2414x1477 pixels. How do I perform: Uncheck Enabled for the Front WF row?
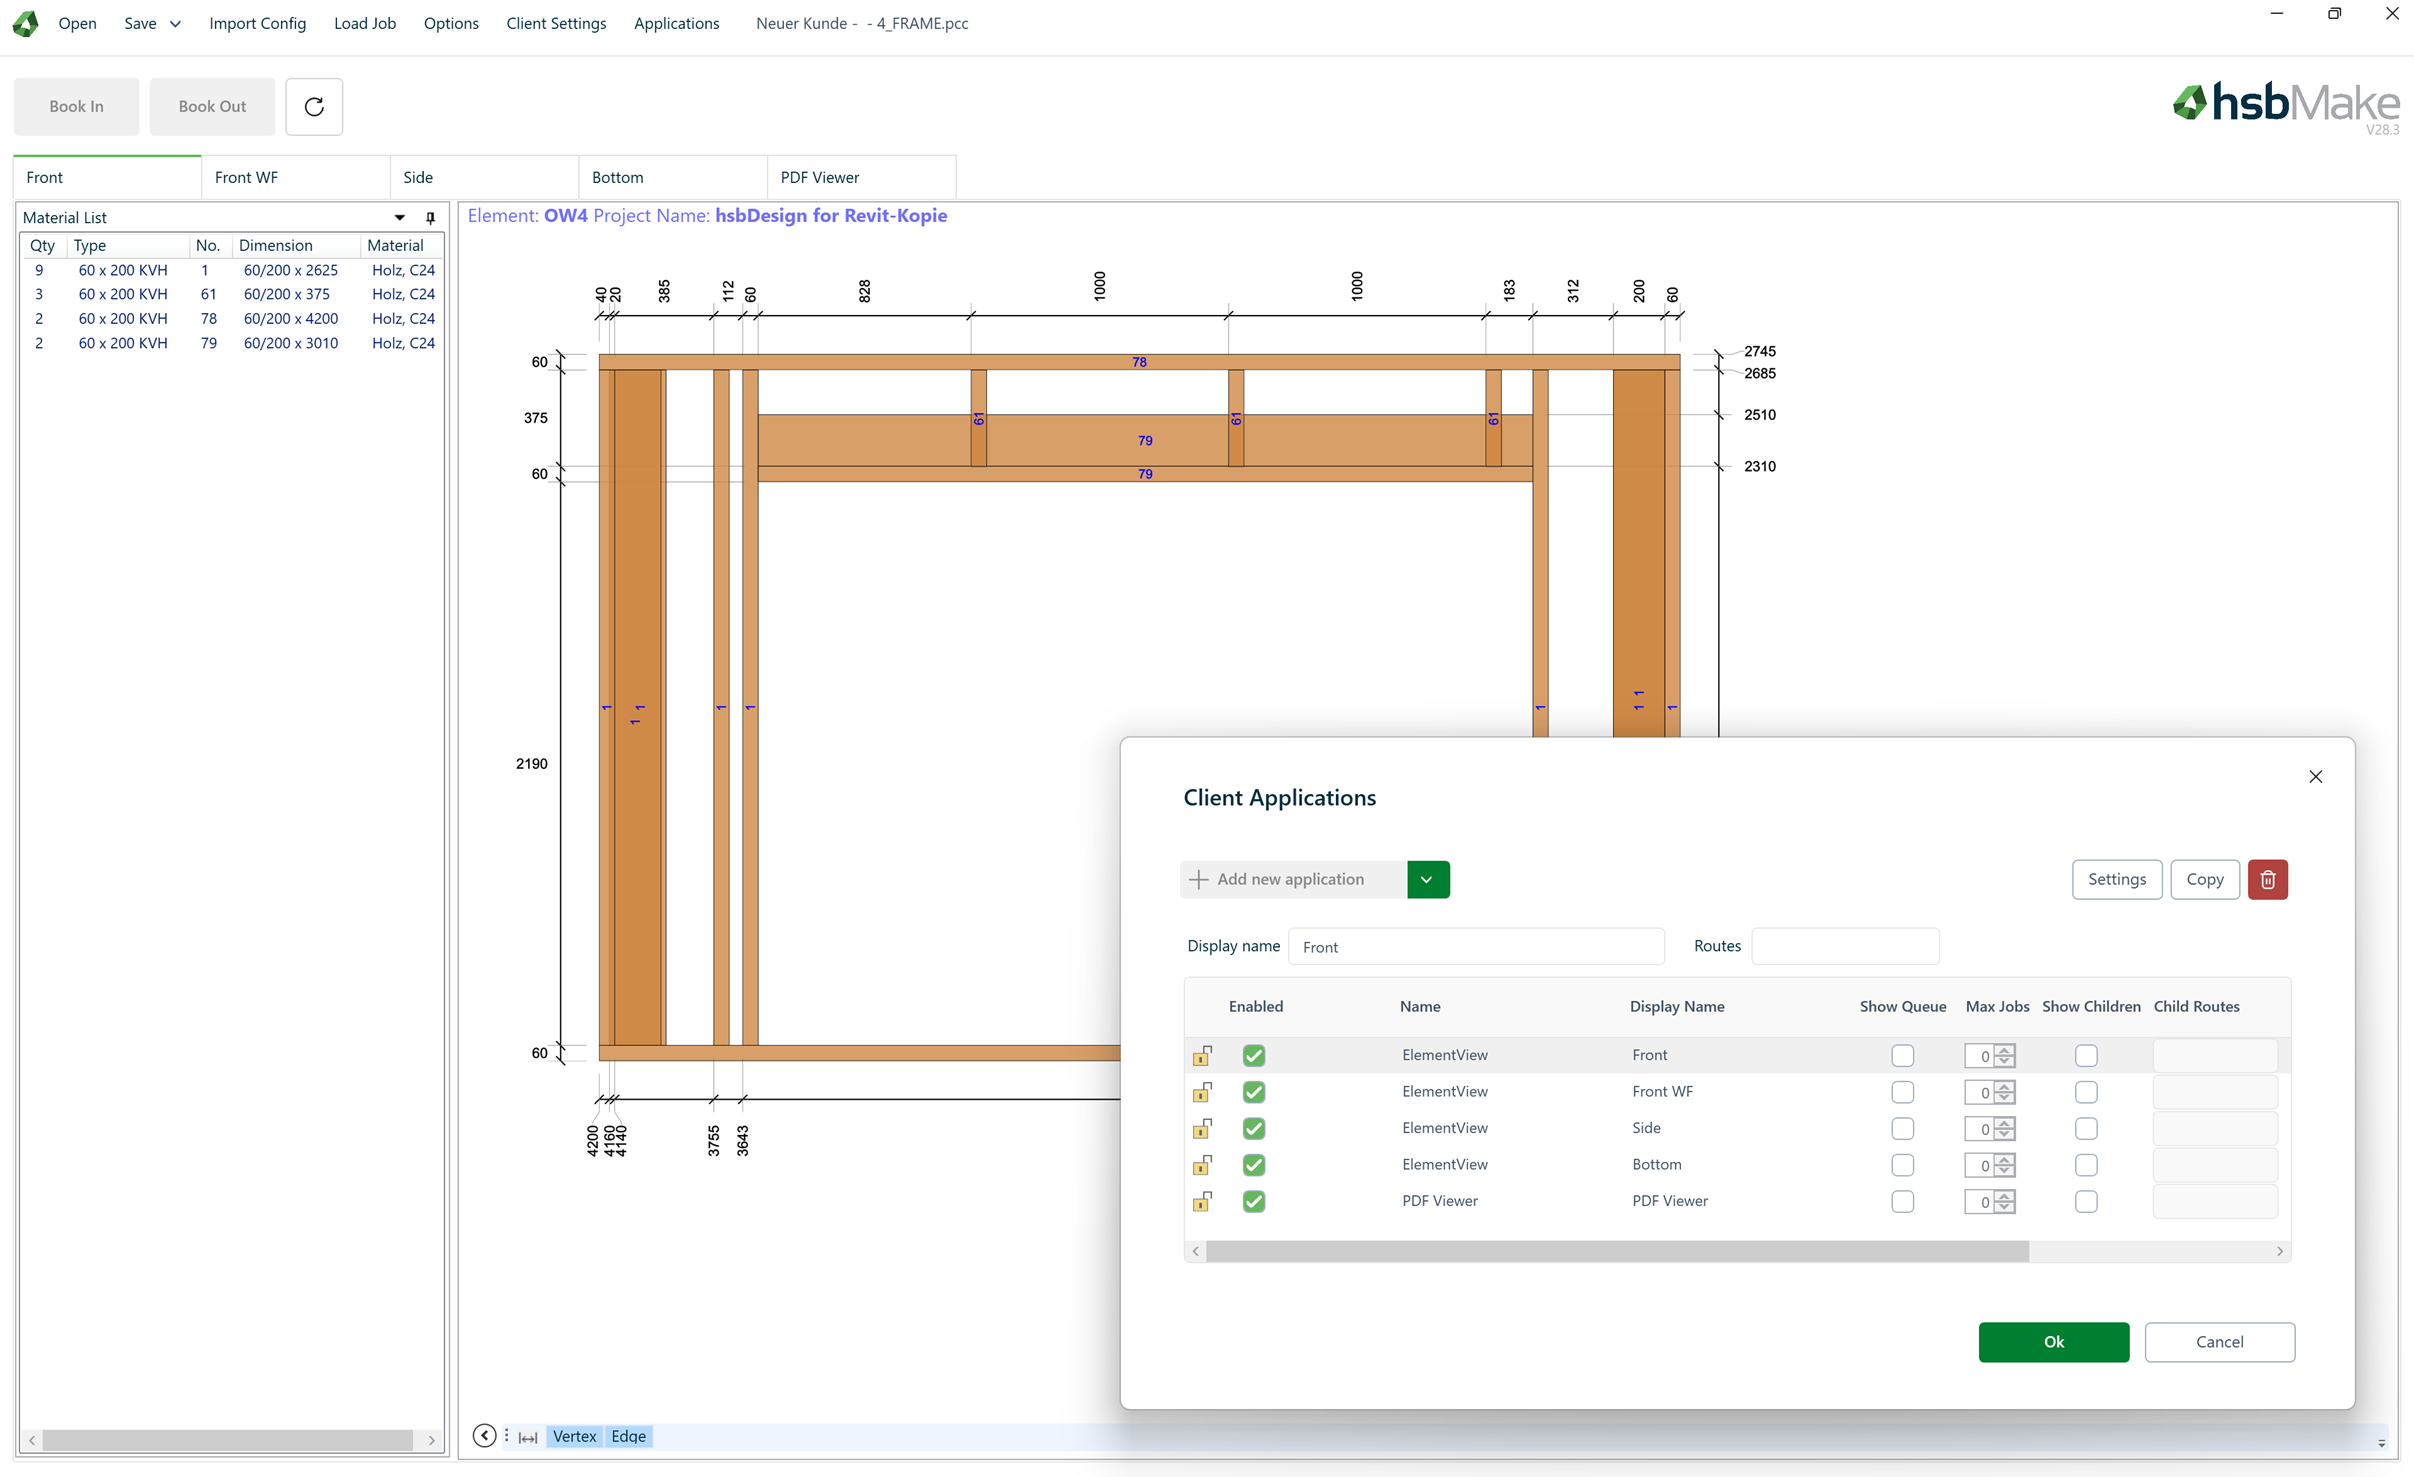pyautogui.click(x=1253, y=1092)
